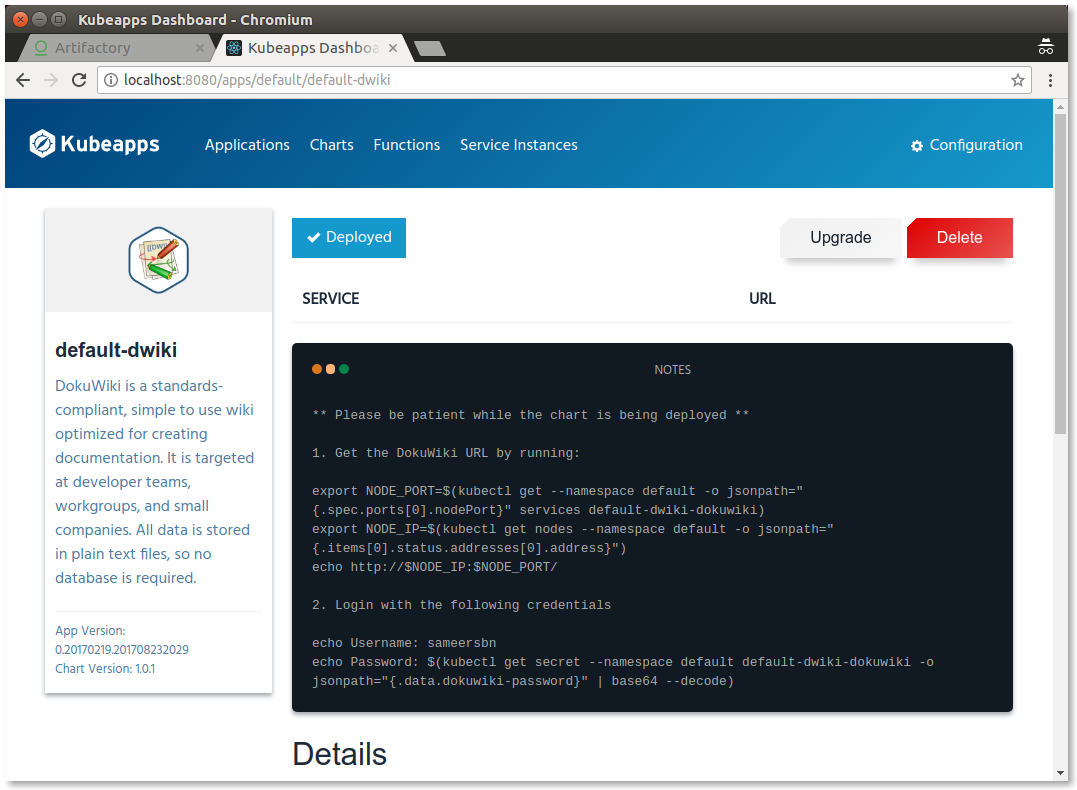
Task: Click the browser back arrow
Action: 23,80
